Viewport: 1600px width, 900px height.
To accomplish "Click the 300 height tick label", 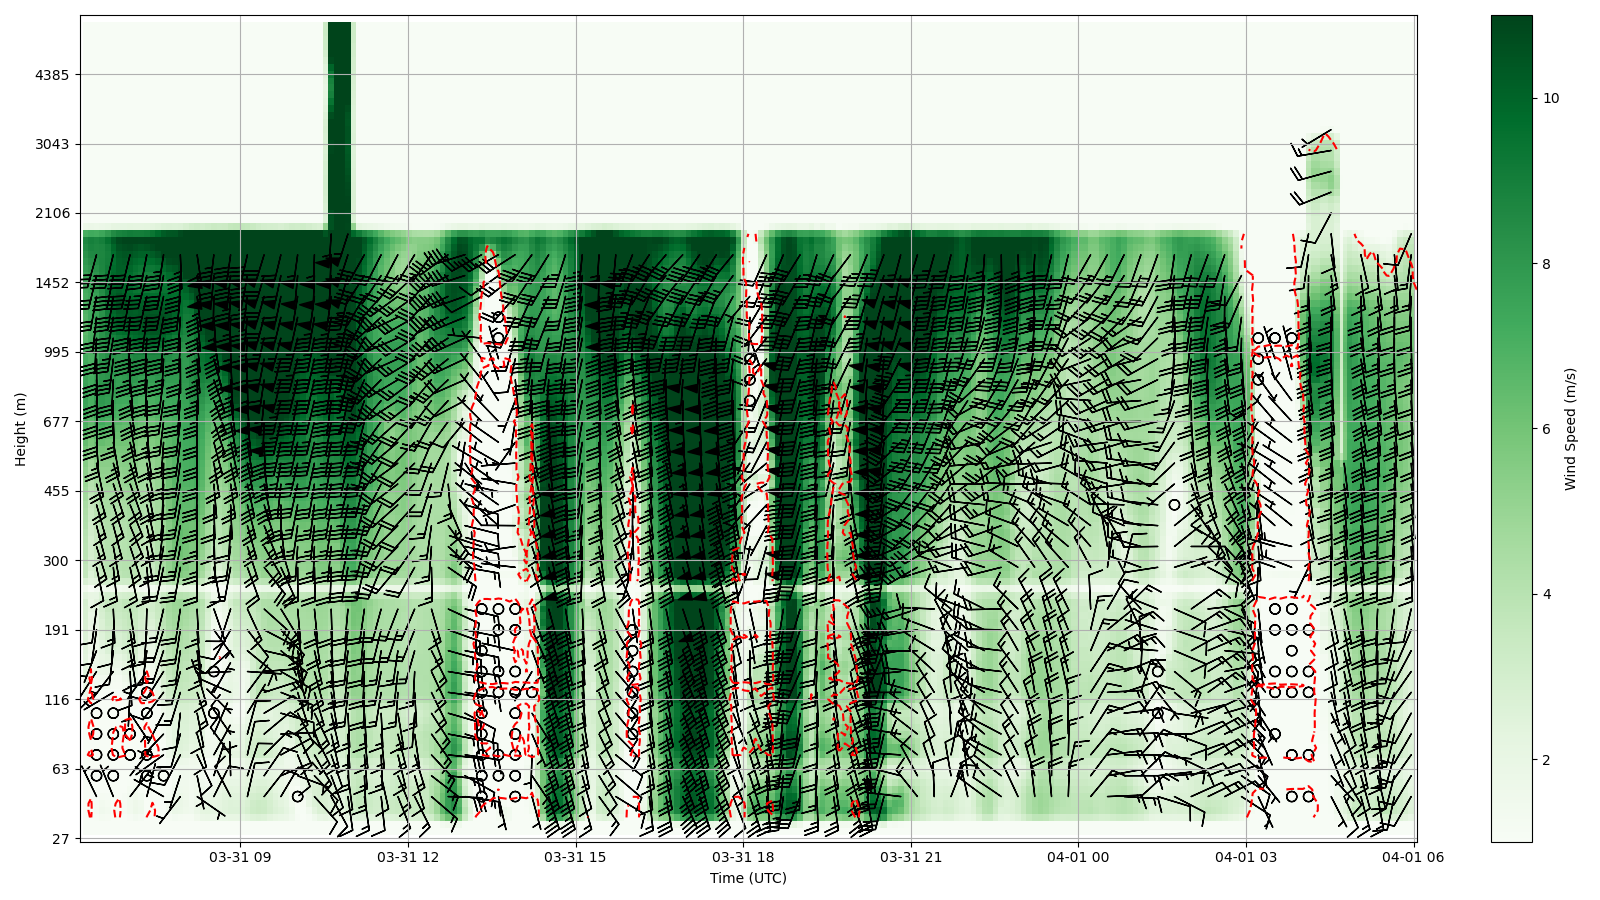I will [56, 561].
